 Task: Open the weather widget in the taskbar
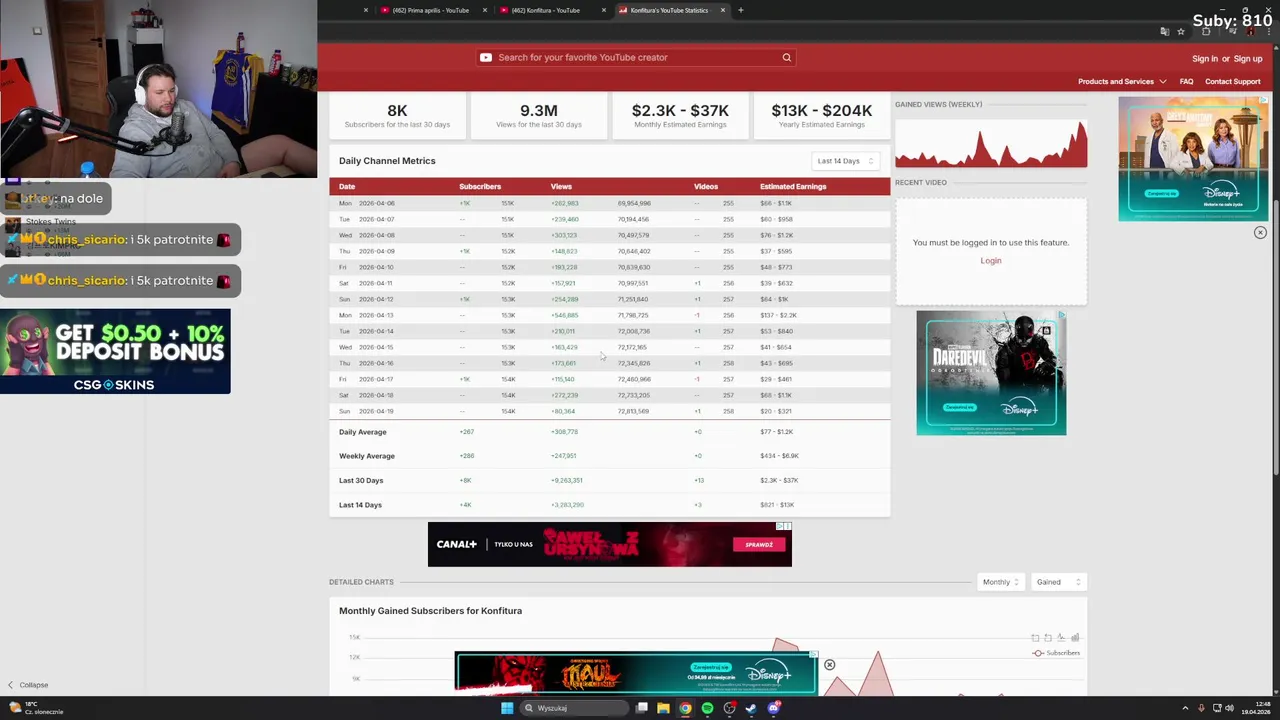[x=36, y=708]
